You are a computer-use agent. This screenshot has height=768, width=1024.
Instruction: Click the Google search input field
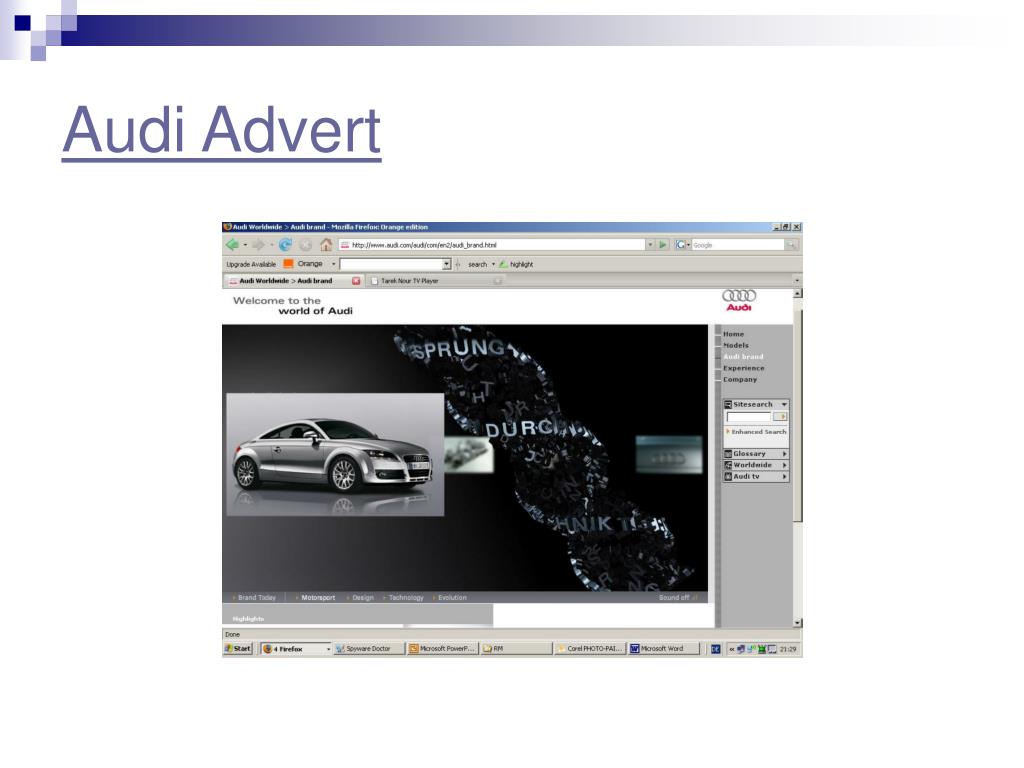738,245
